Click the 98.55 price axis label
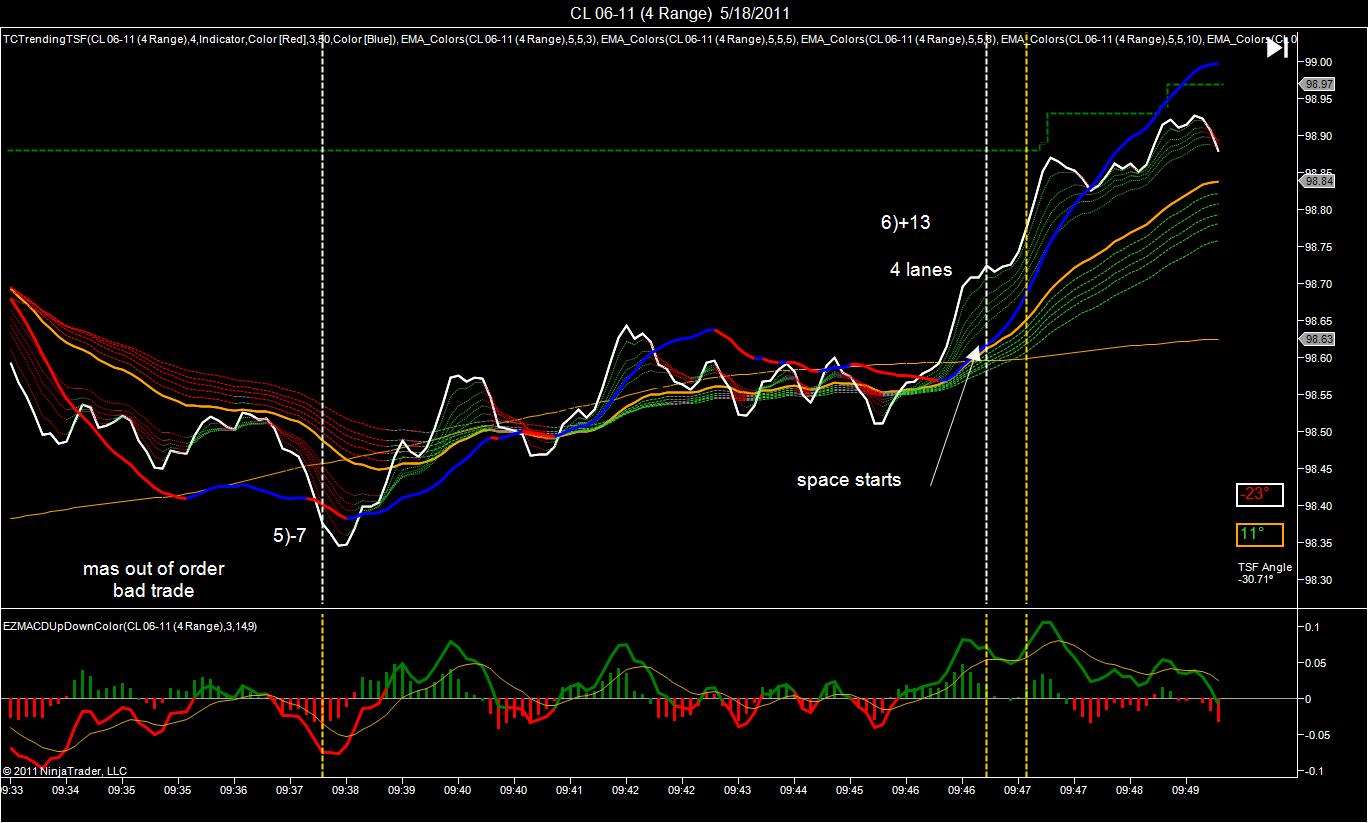This screenshot has height=823, width=1368. 1319,395
